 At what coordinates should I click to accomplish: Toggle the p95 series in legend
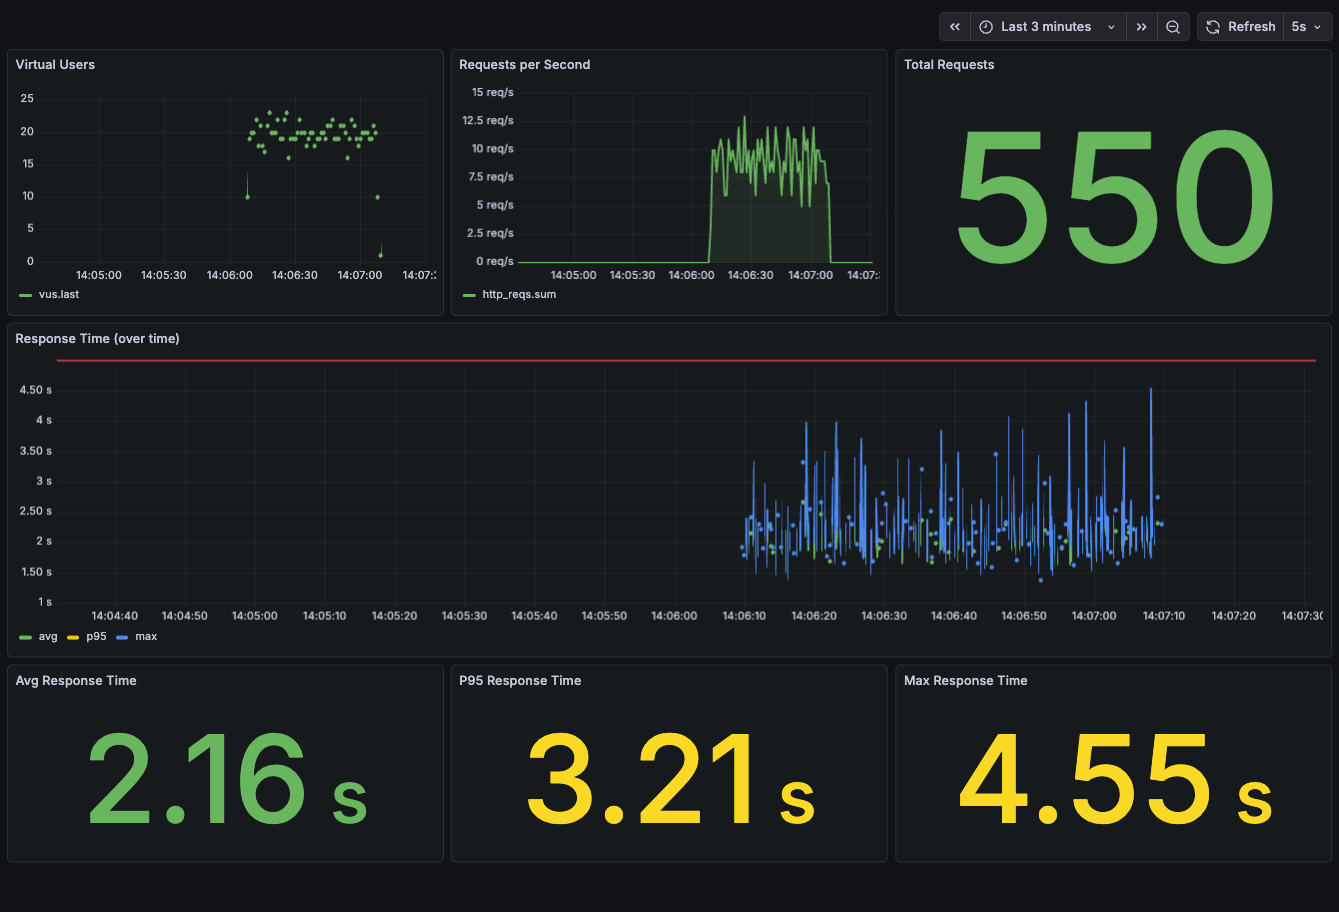tap(96, 637)
